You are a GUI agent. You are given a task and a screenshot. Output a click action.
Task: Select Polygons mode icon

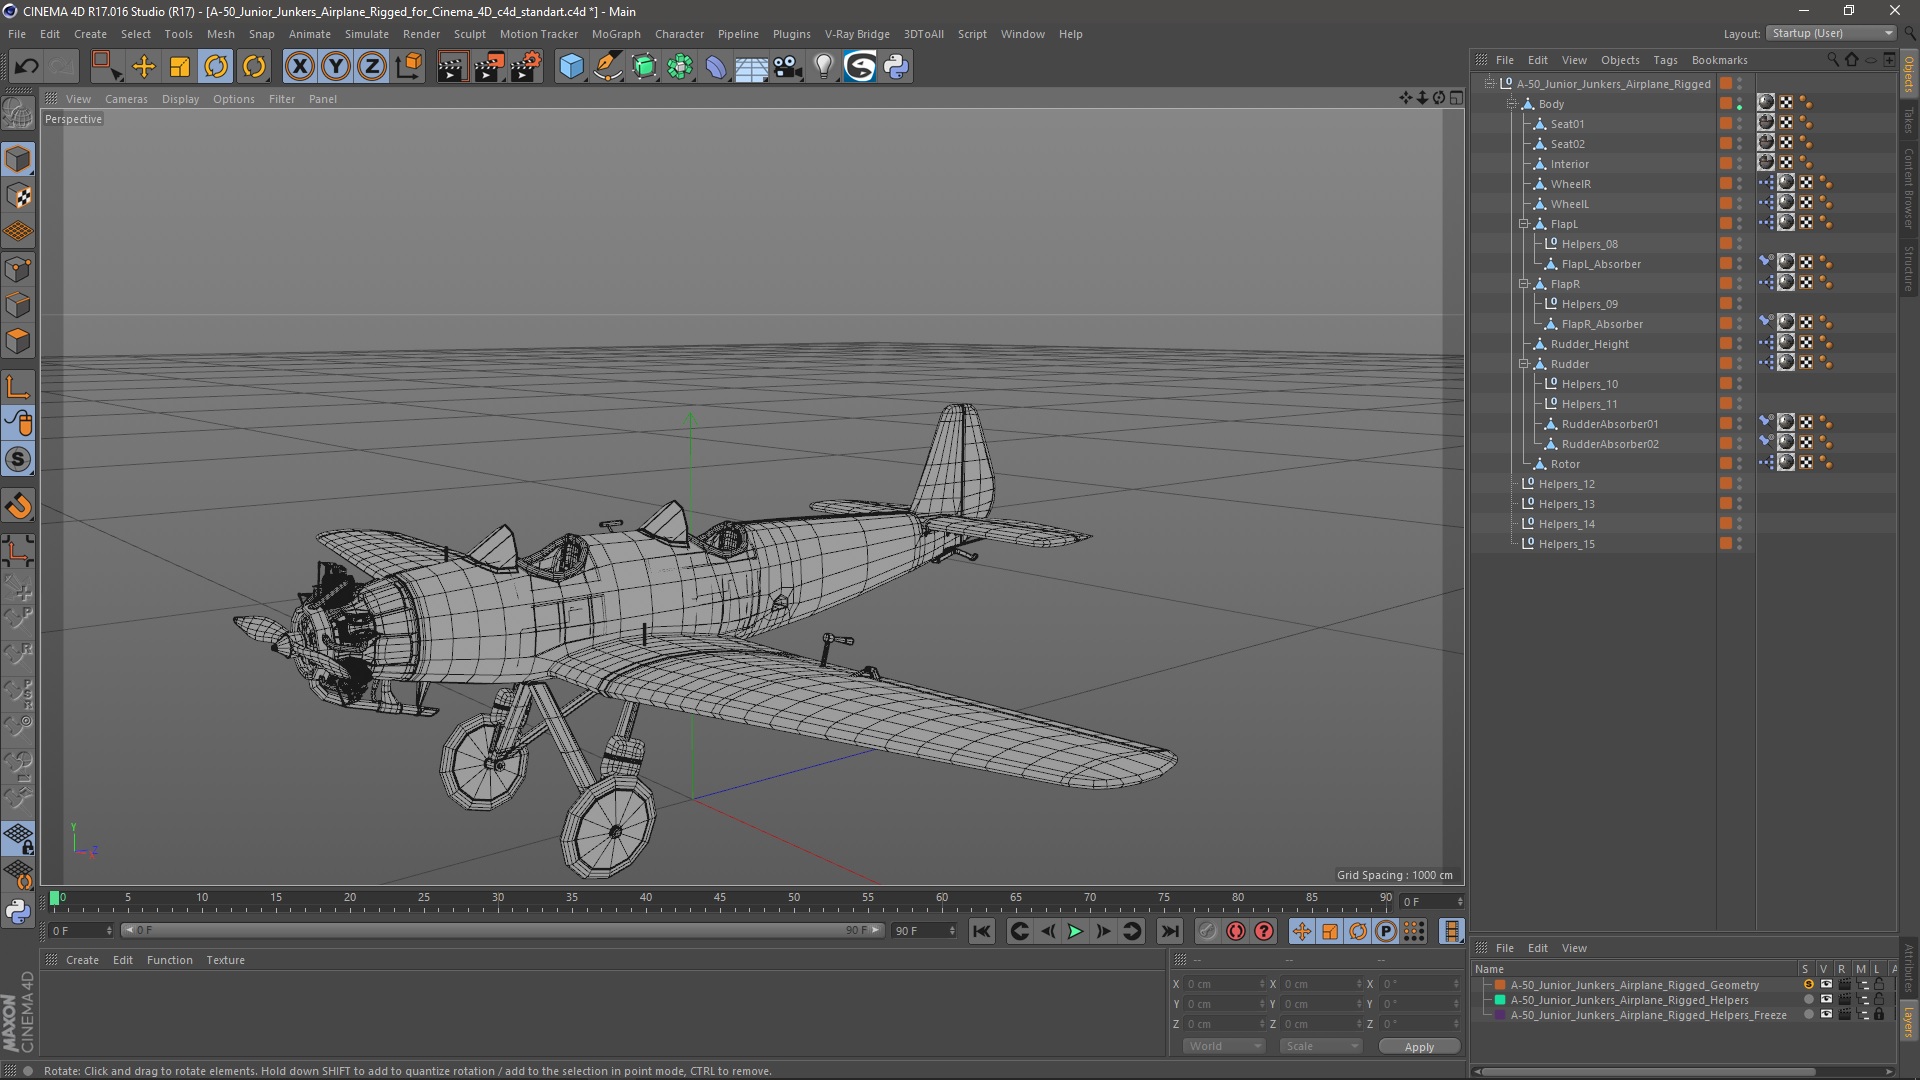tap(18, 341)
